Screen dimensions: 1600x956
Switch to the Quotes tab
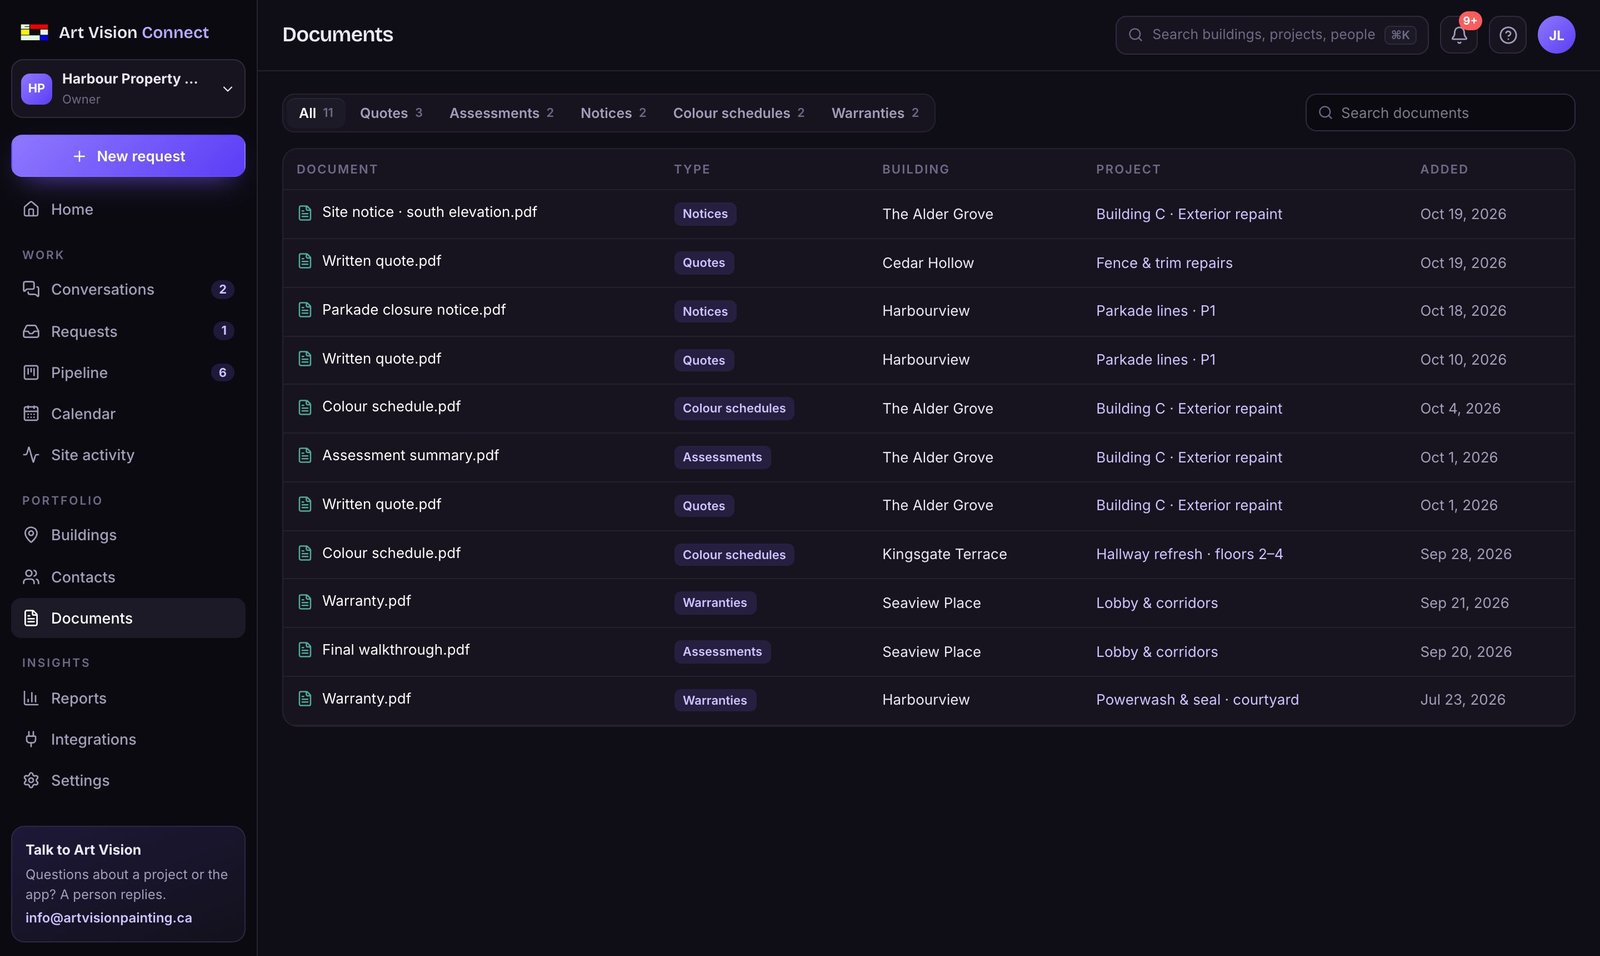click(391, 113)
